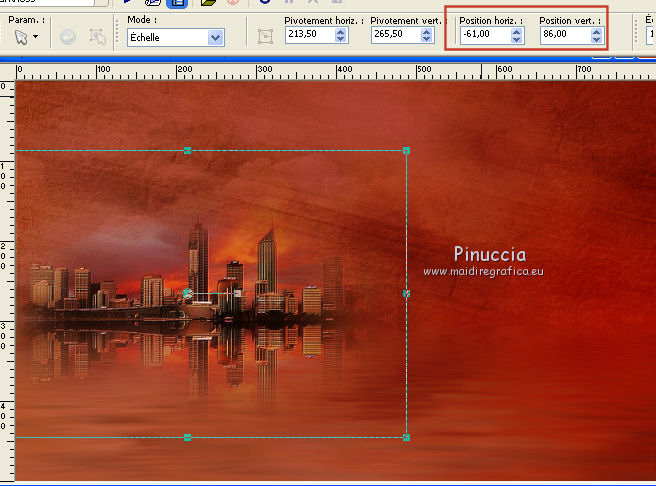Image resolution: width=656 pixels, height=486 pixels.
Task: Click the rotation handle beside the pivot
Action: click(x=238, y=294)
